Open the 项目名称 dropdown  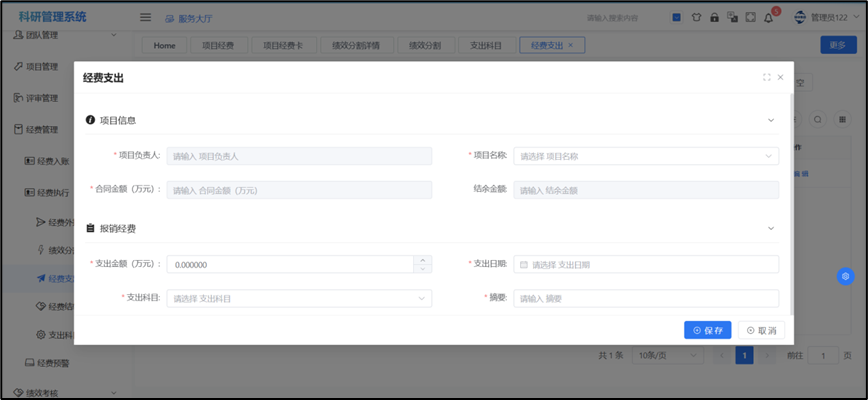pos(646,156)
